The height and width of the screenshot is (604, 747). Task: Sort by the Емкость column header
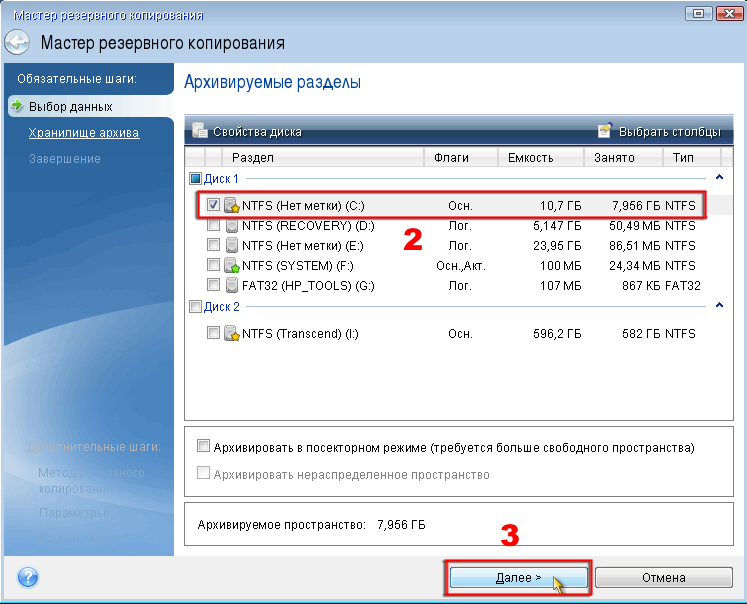click(x=541, y=157)
